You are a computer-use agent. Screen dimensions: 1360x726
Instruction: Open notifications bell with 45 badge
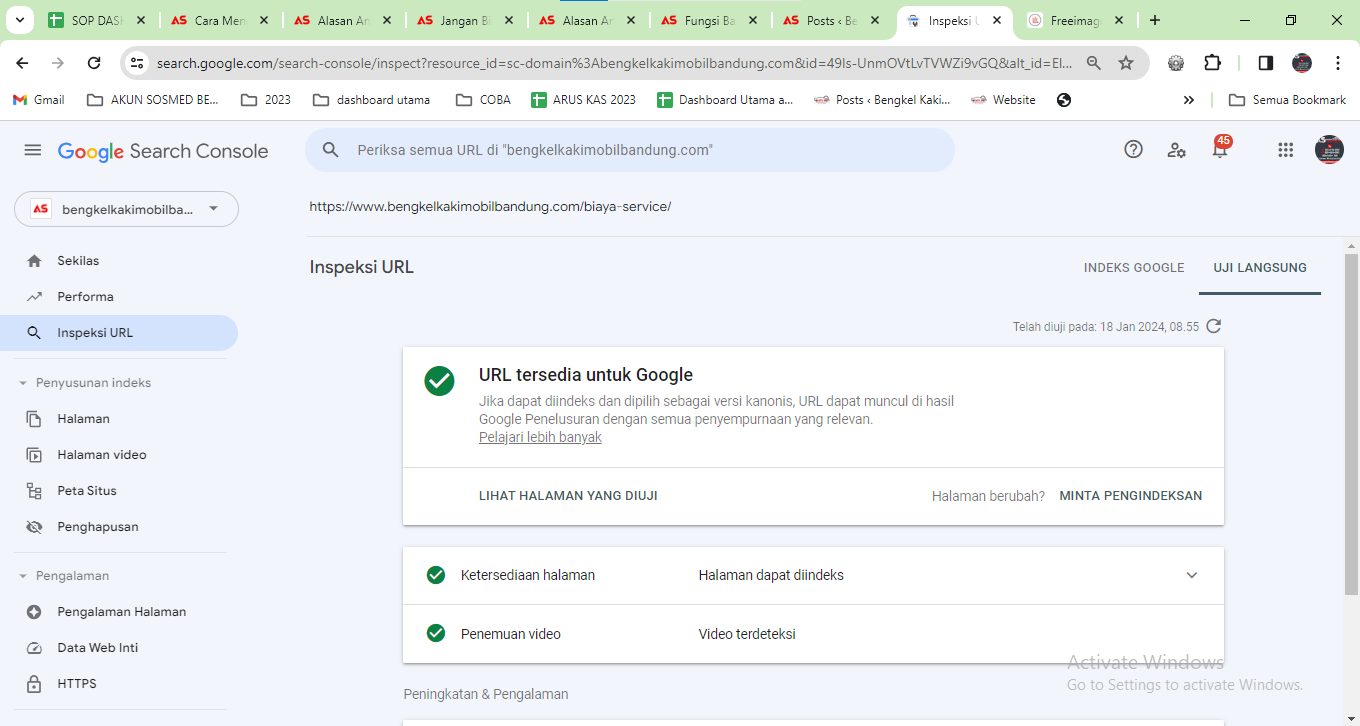[1220, 148]
